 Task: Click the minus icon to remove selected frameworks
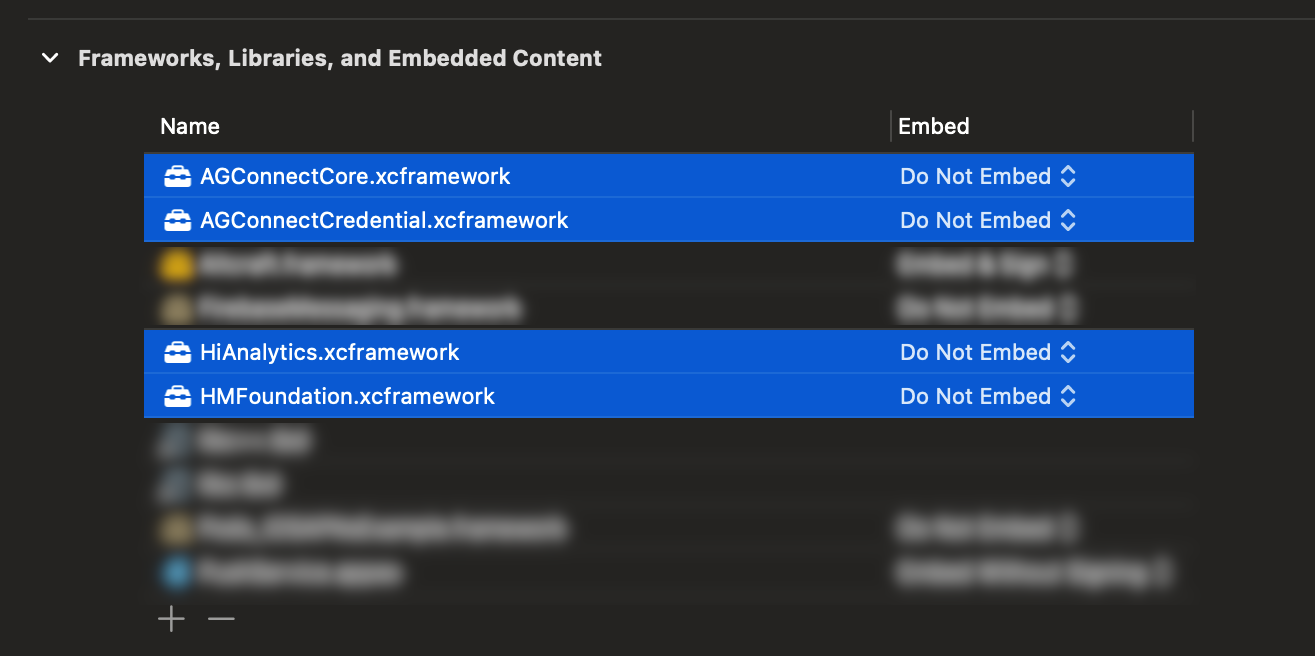coord(221,619)
